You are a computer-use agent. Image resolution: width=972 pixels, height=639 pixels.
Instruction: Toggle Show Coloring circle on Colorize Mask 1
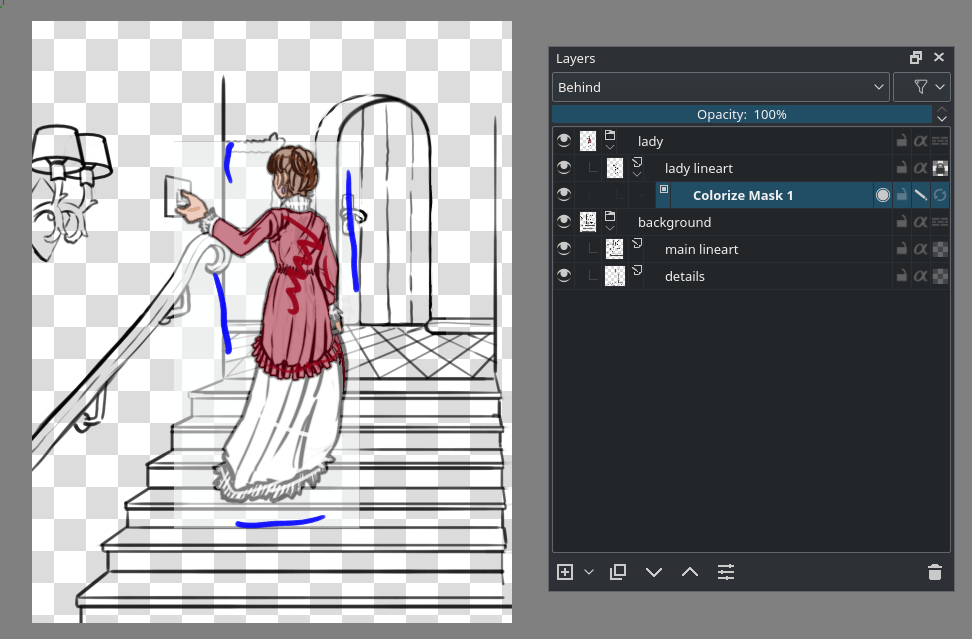point(882,195)
